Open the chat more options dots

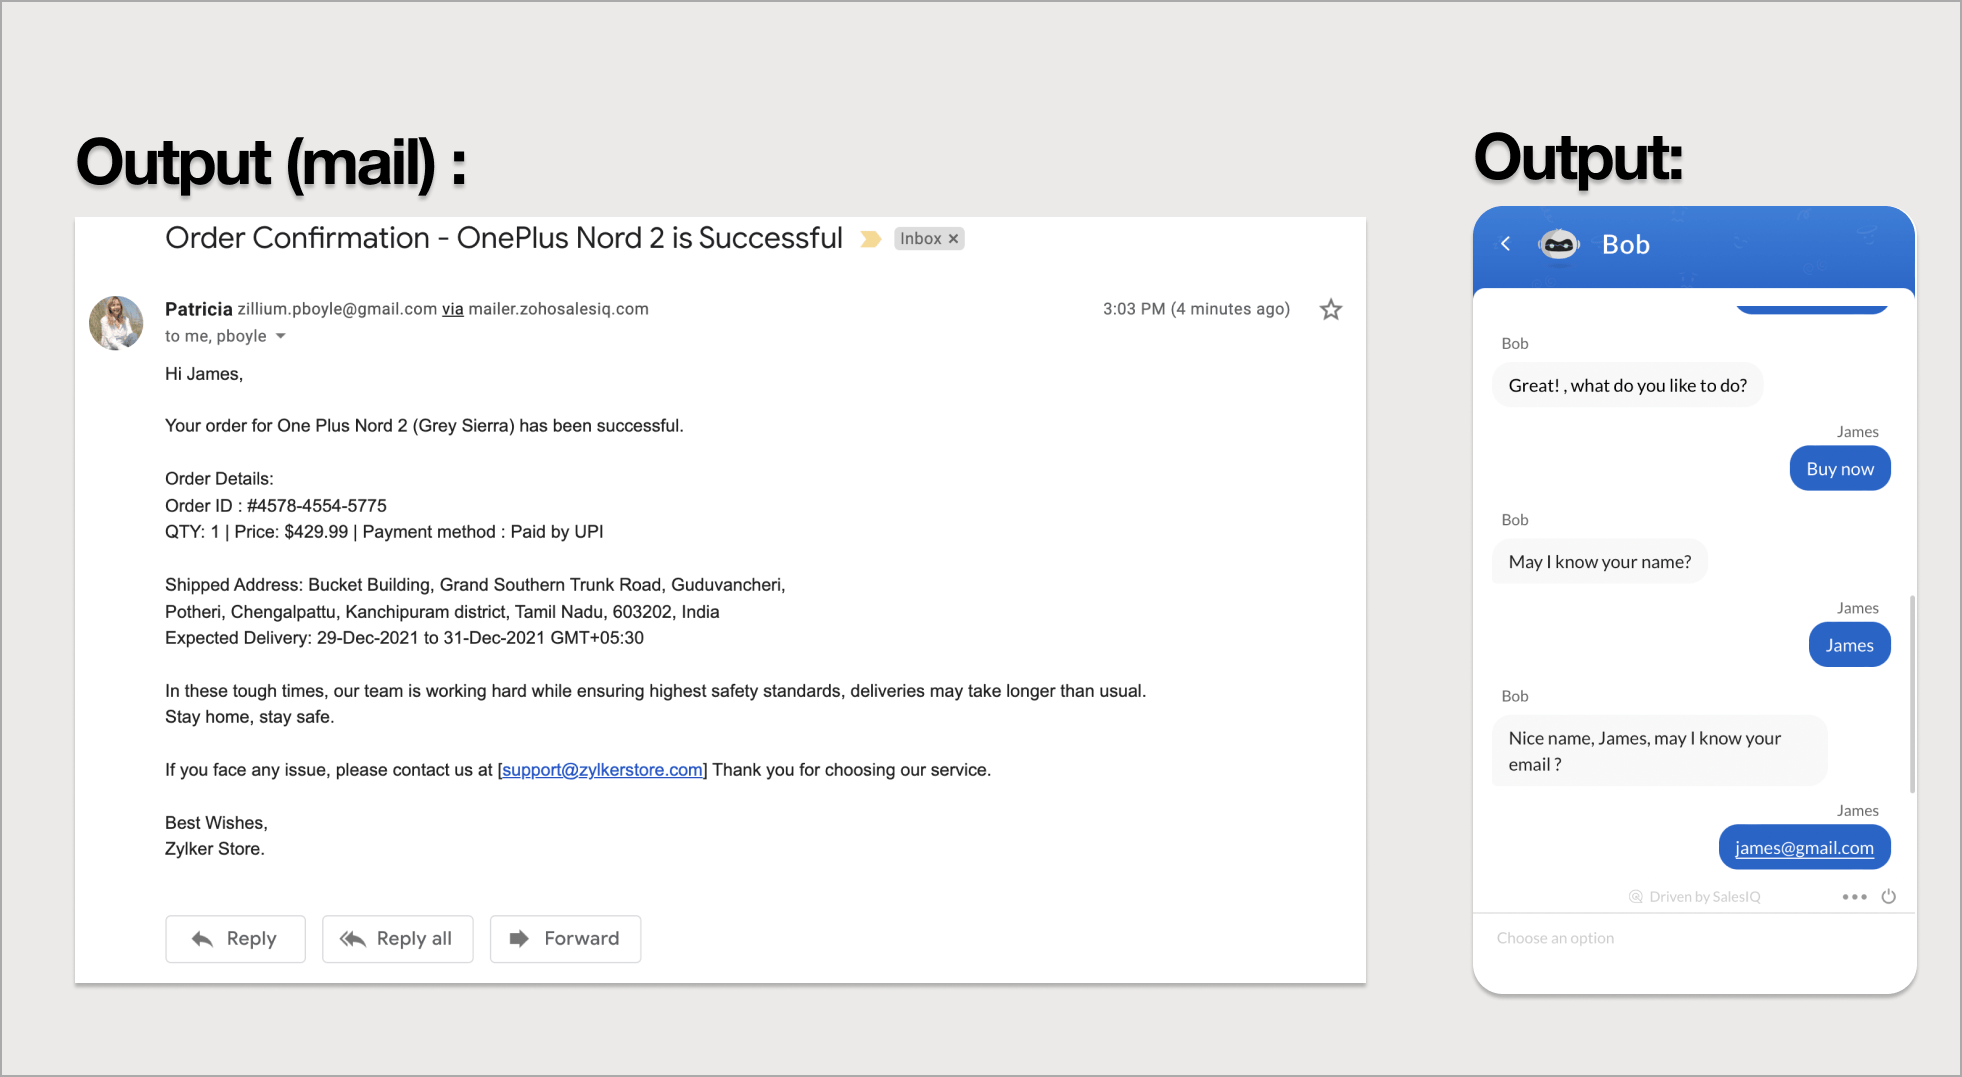tap(1854, 897)
